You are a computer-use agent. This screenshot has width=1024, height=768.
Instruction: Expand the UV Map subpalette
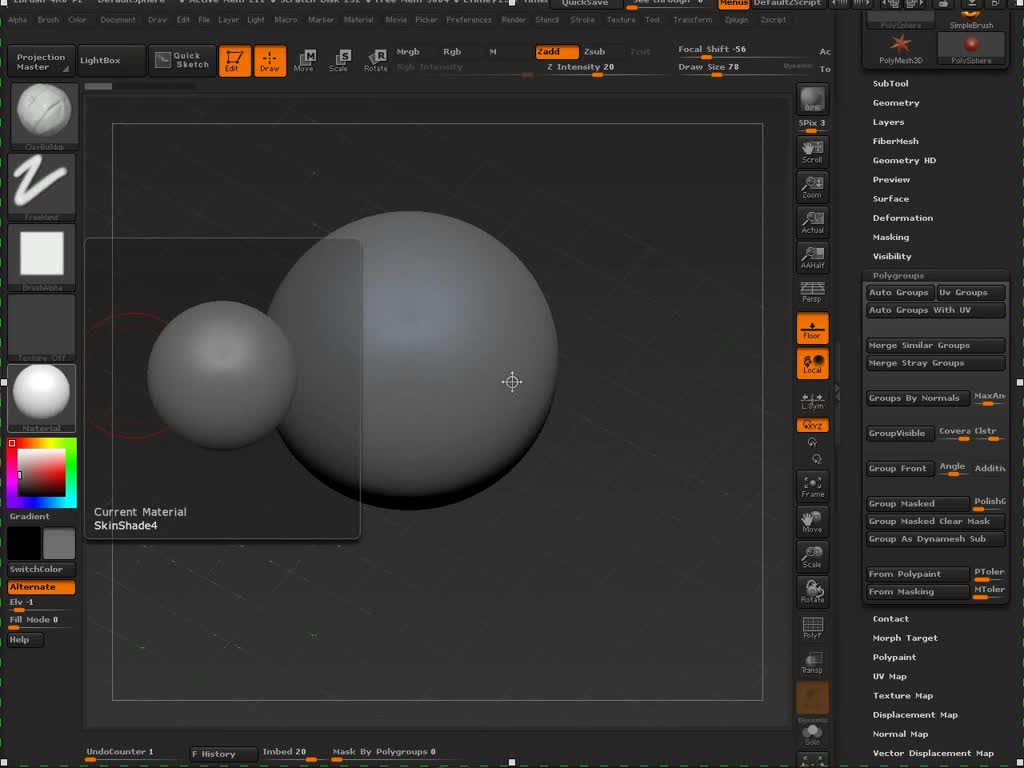pos(889,677)
